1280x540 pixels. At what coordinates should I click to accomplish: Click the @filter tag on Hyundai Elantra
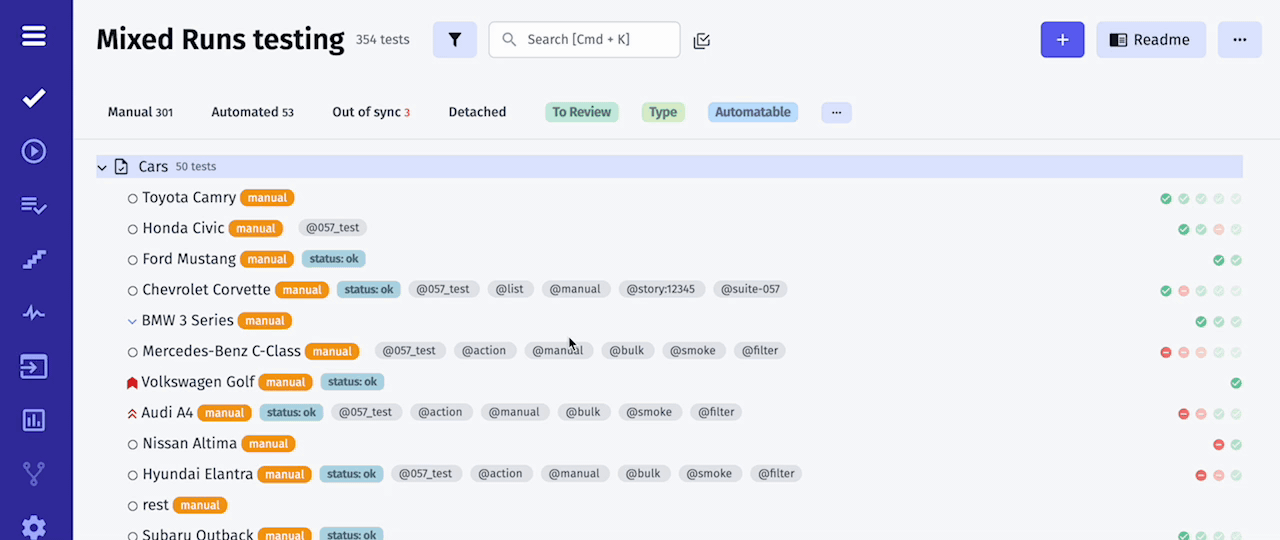pyautogui.click(x=776, y=474)
